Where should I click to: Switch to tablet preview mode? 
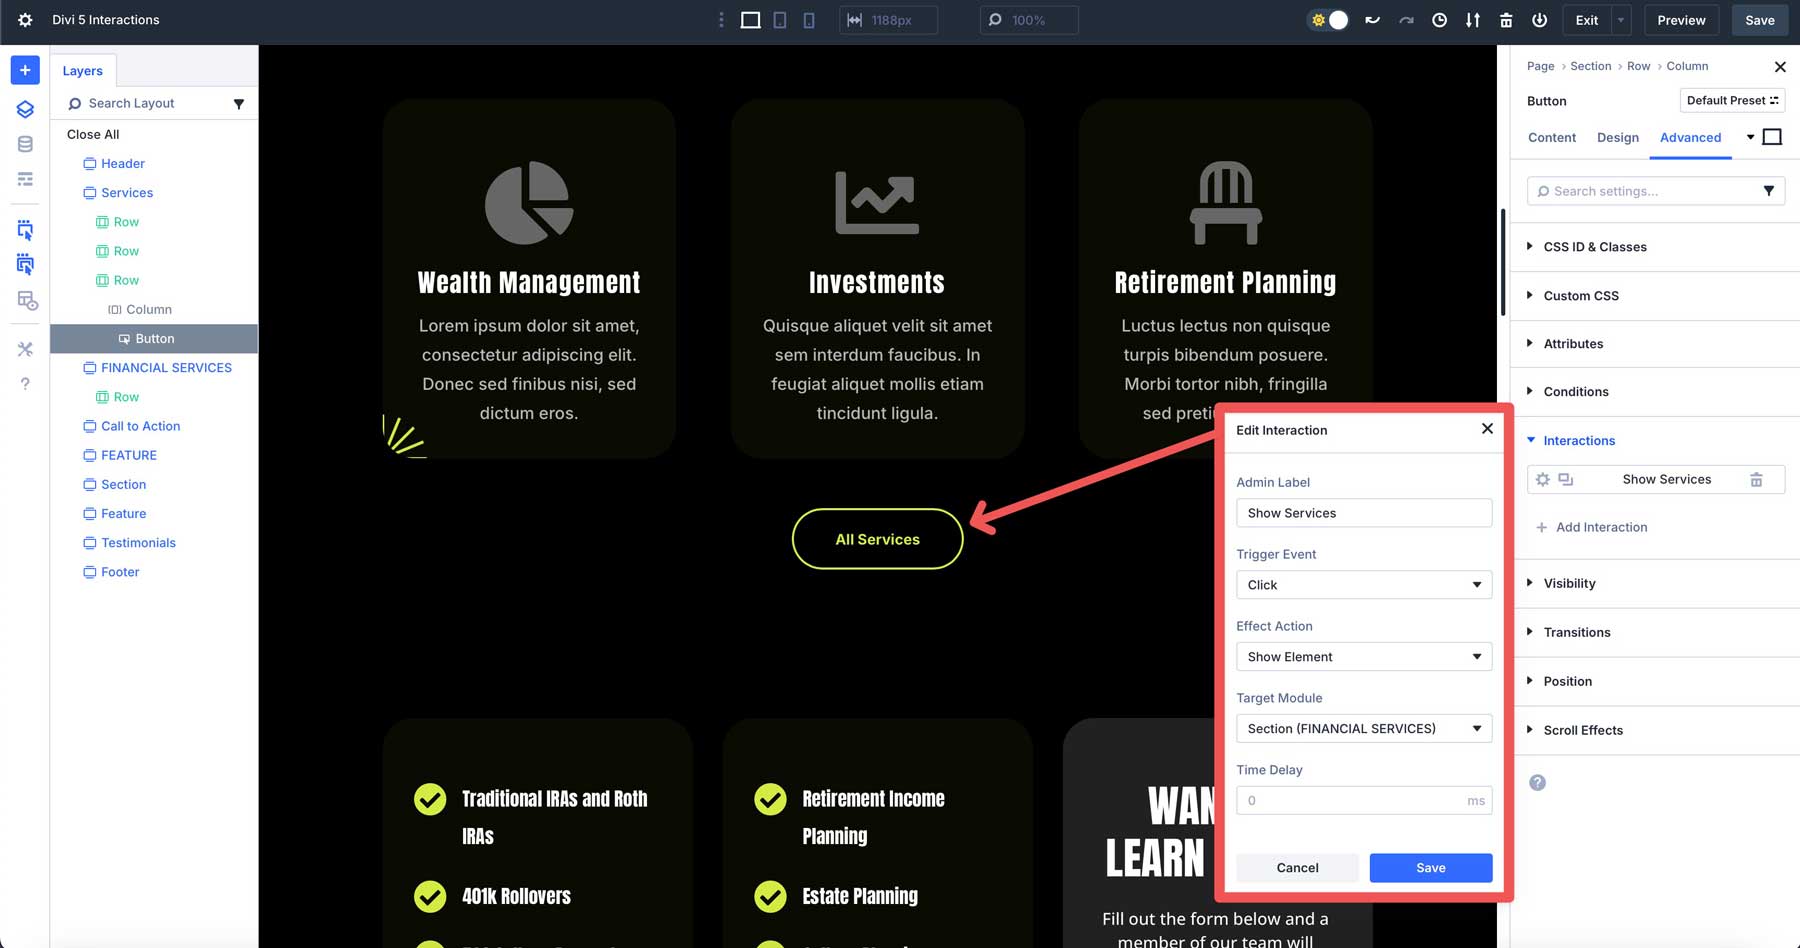[x=779, y=20]
